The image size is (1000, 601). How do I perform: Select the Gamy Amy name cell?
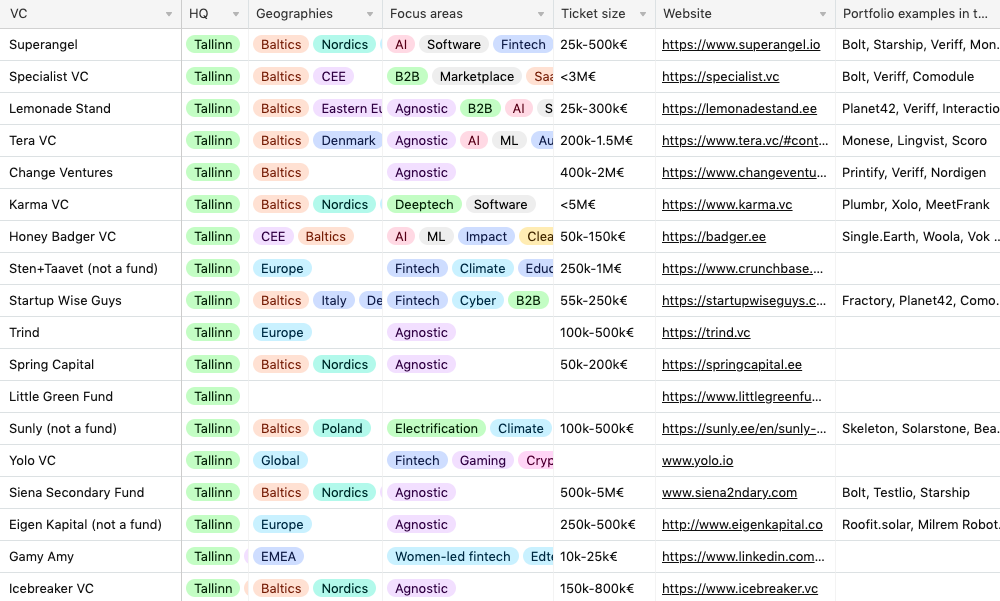[x=91, y=556]
